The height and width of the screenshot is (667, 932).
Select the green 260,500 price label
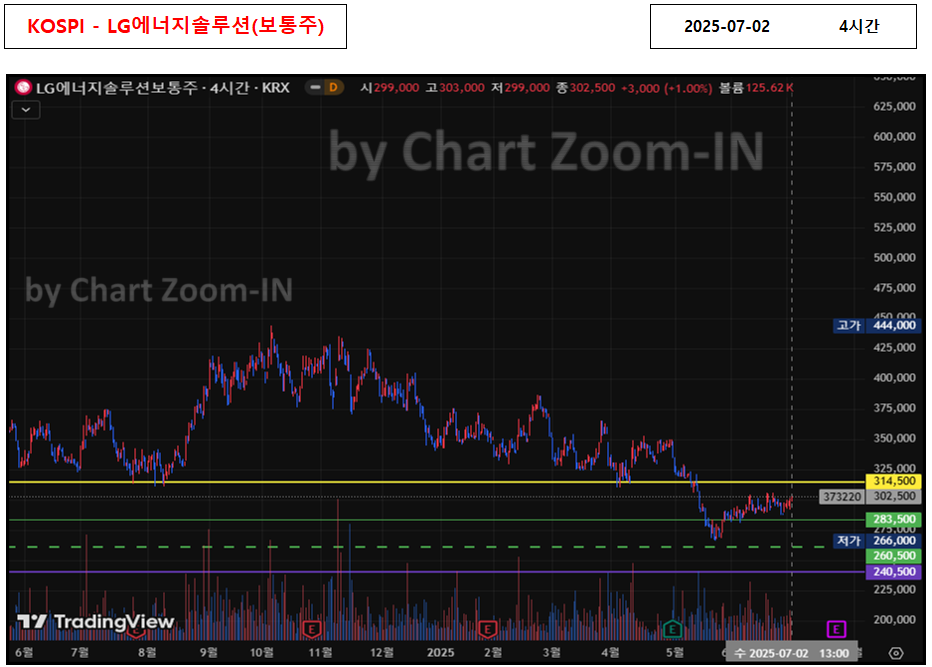coord(894,556)
